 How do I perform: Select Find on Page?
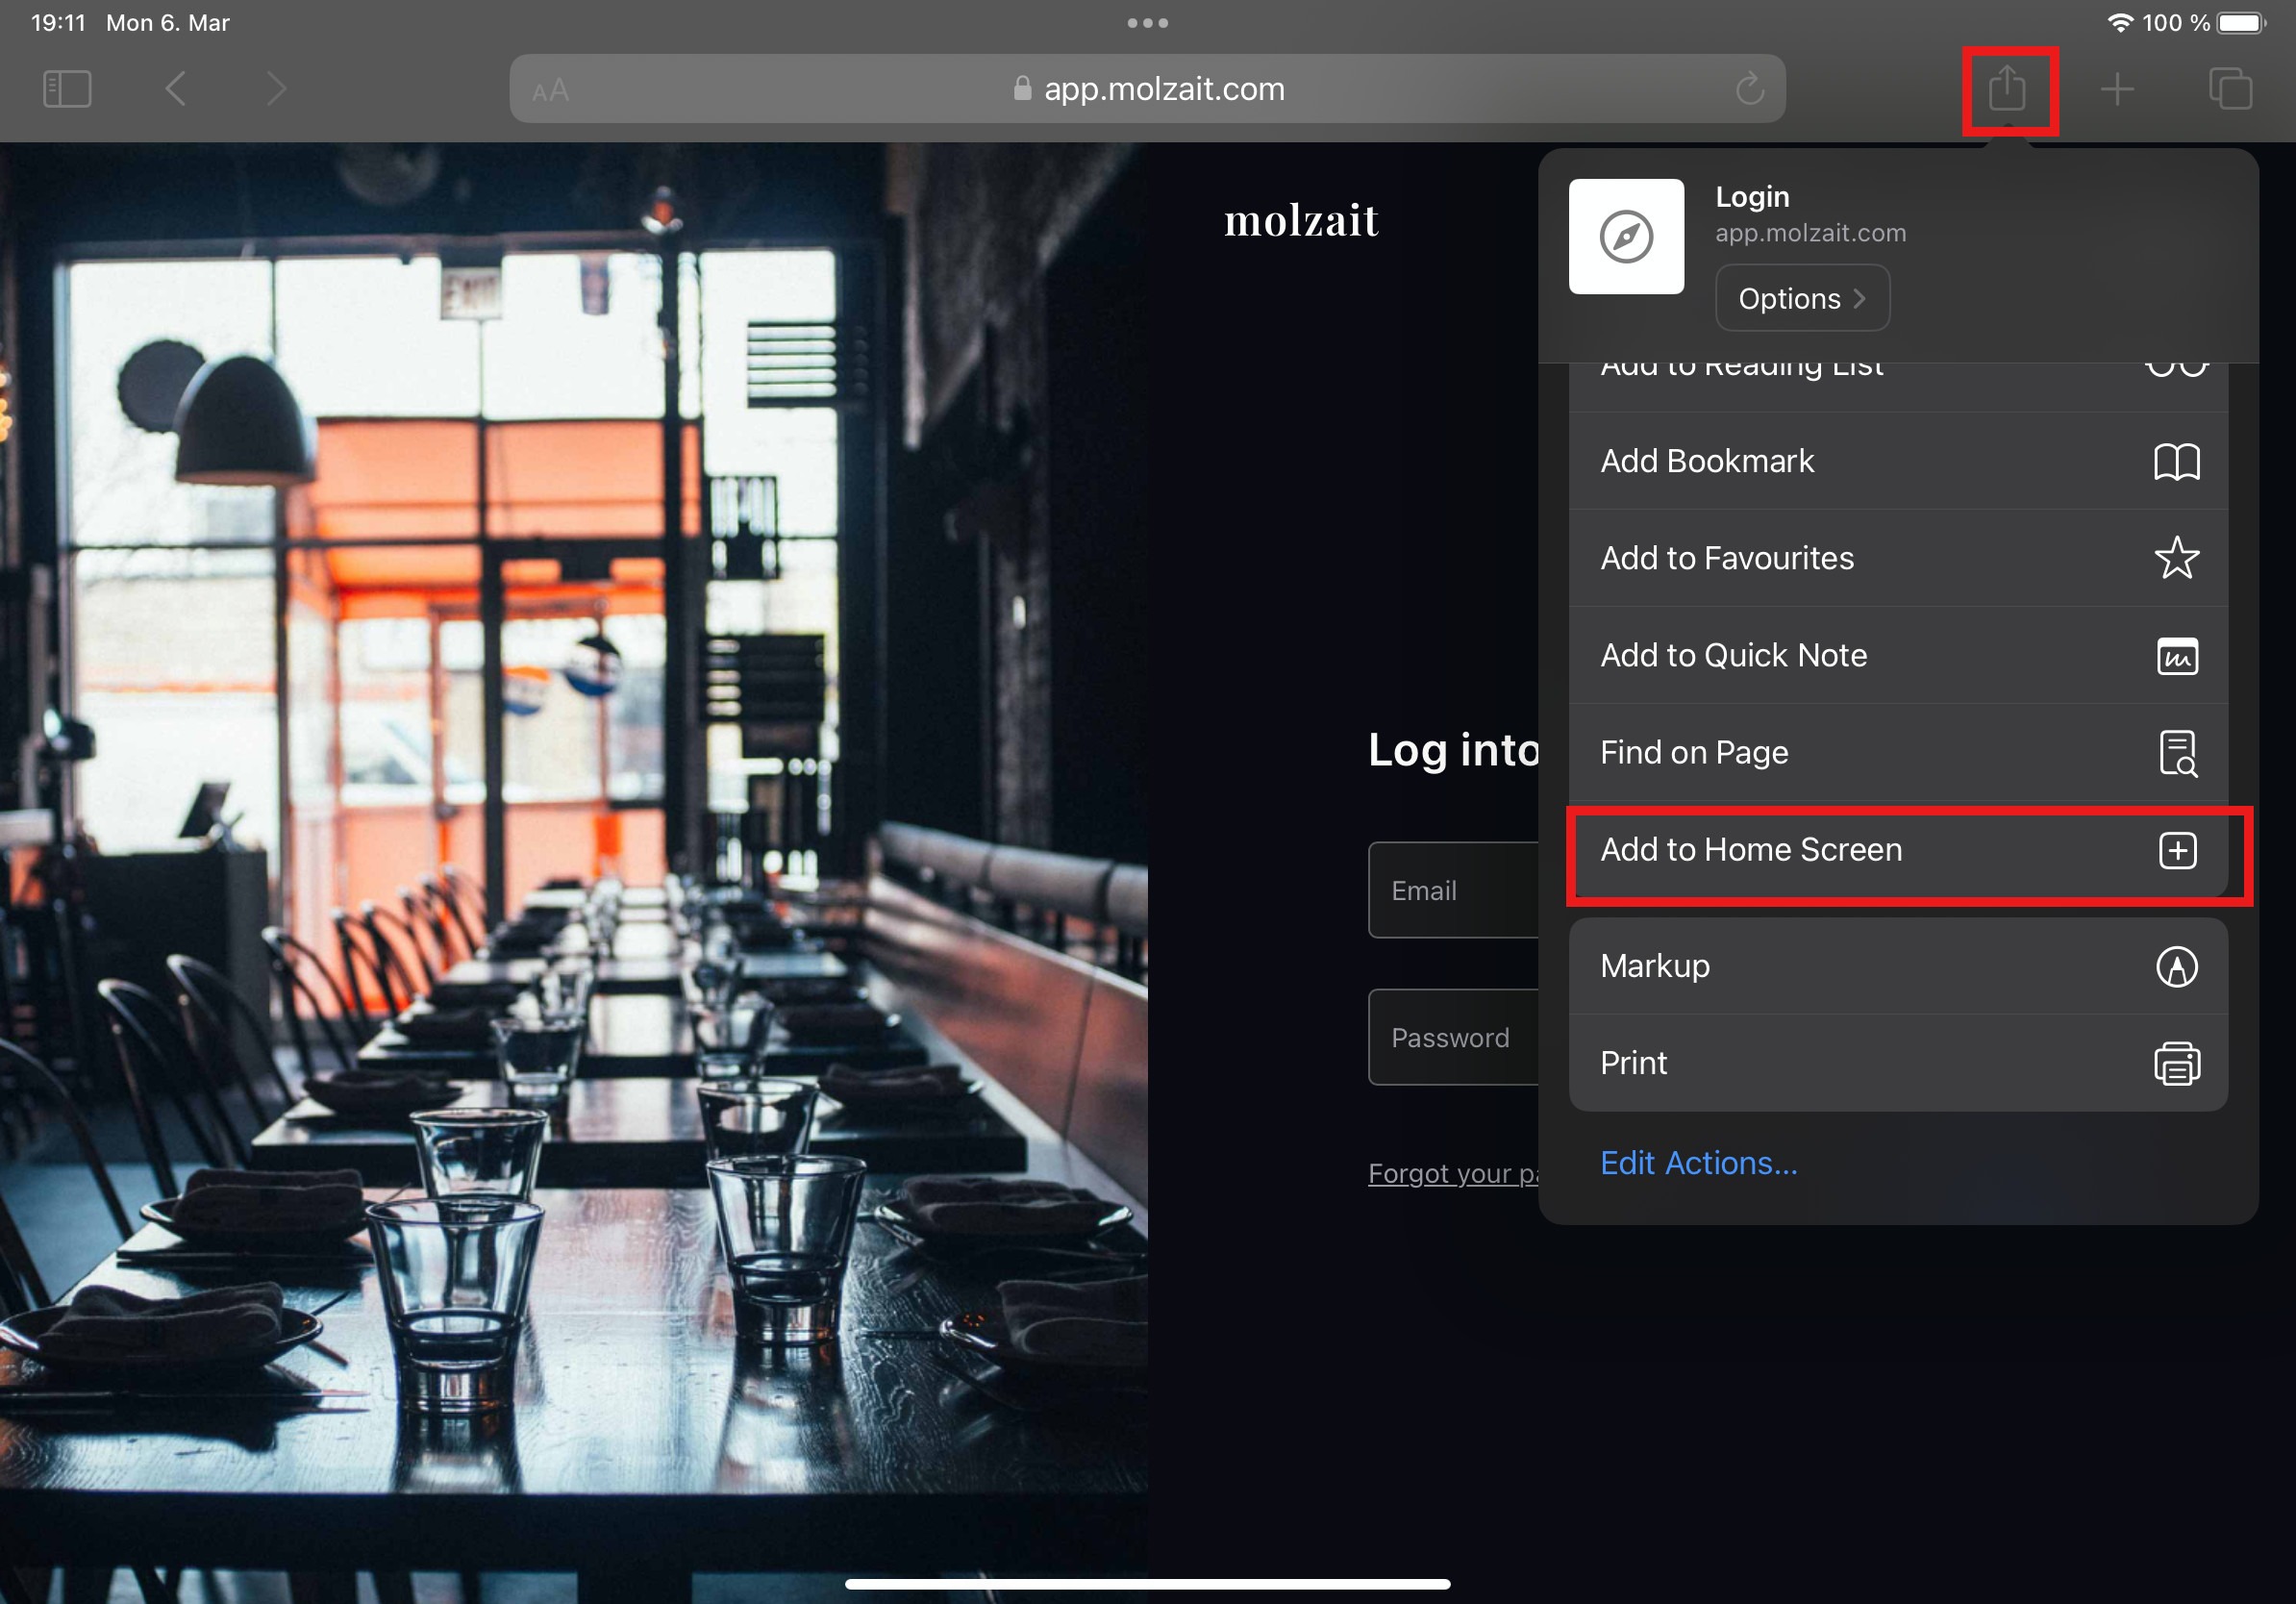1898,752
